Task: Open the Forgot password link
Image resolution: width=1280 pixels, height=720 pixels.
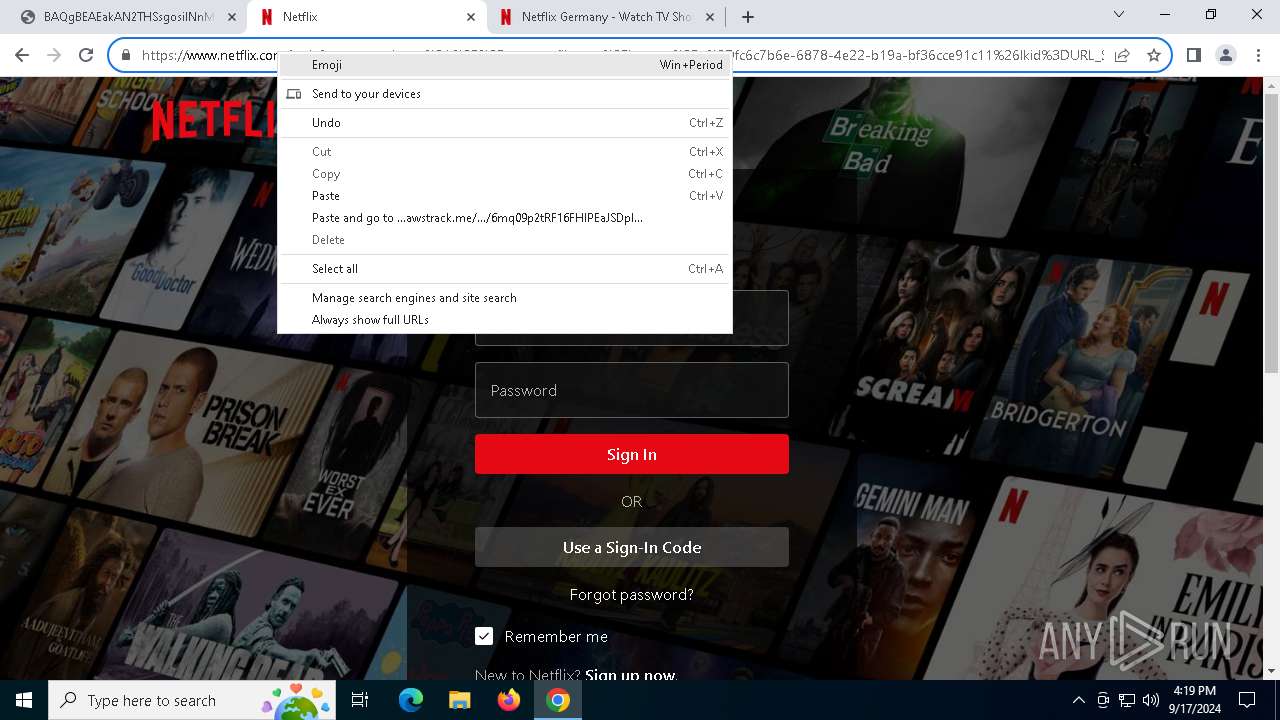Action: [x=632, y=594]
